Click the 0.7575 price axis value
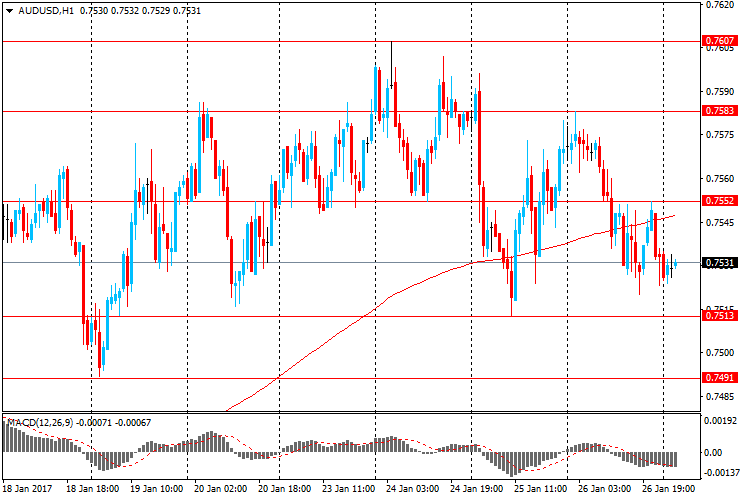 click(720, 135)
